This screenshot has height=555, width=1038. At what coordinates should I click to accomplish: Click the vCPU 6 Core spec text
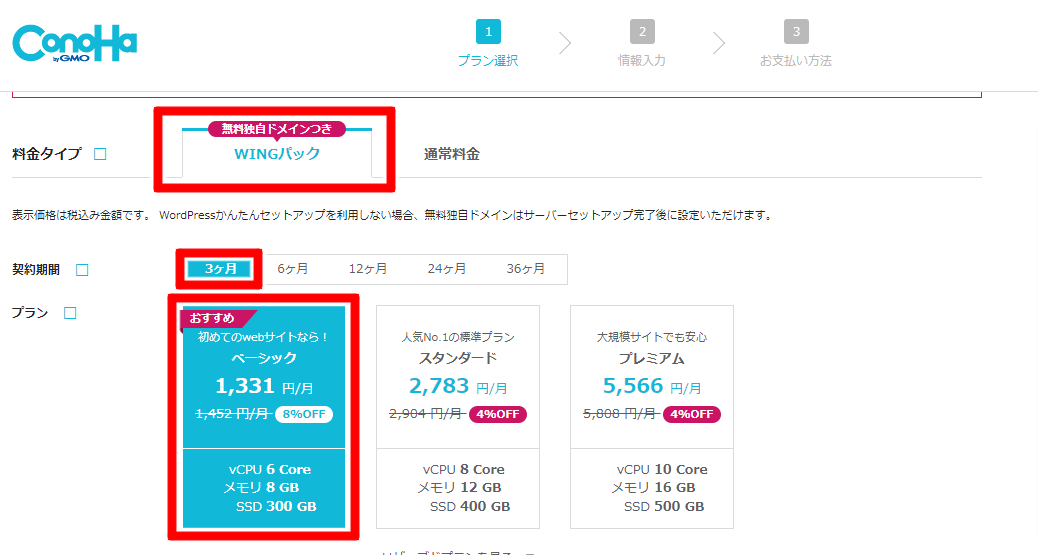click(x=270, y=470)
